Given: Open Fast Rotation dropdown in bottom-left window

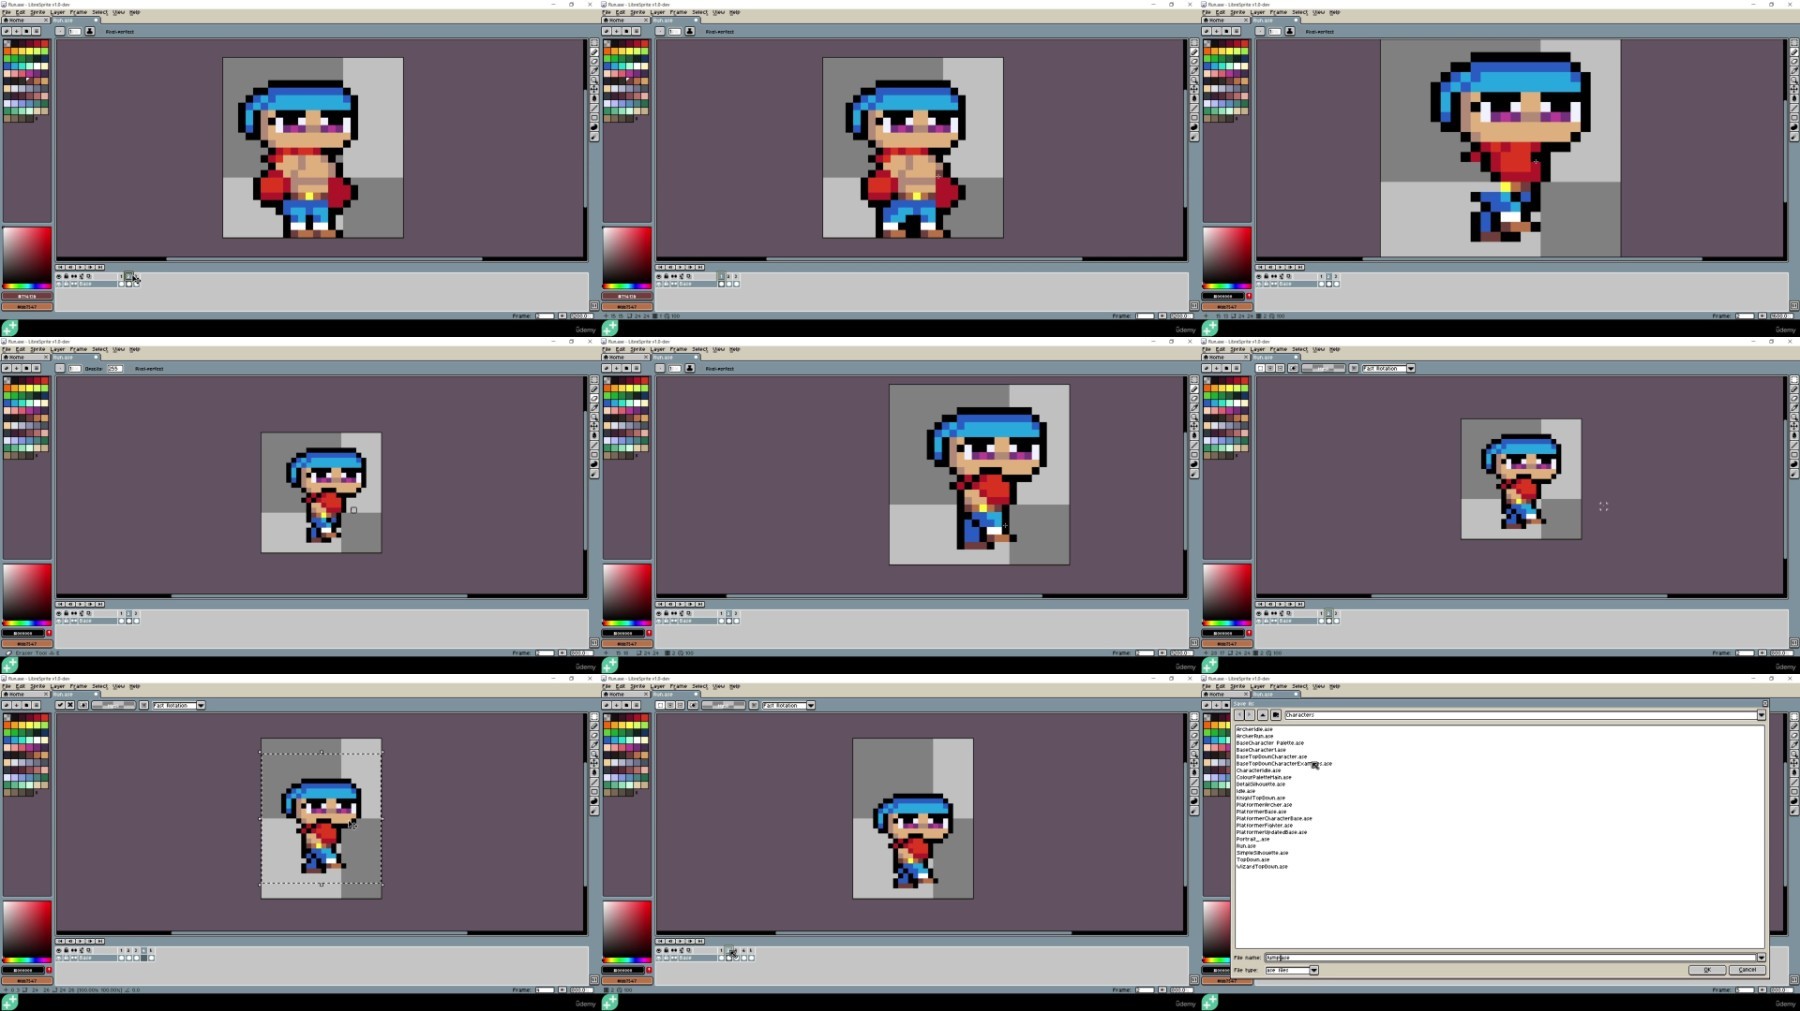Looking at the screenshot, I should click(x=200, y=705).
